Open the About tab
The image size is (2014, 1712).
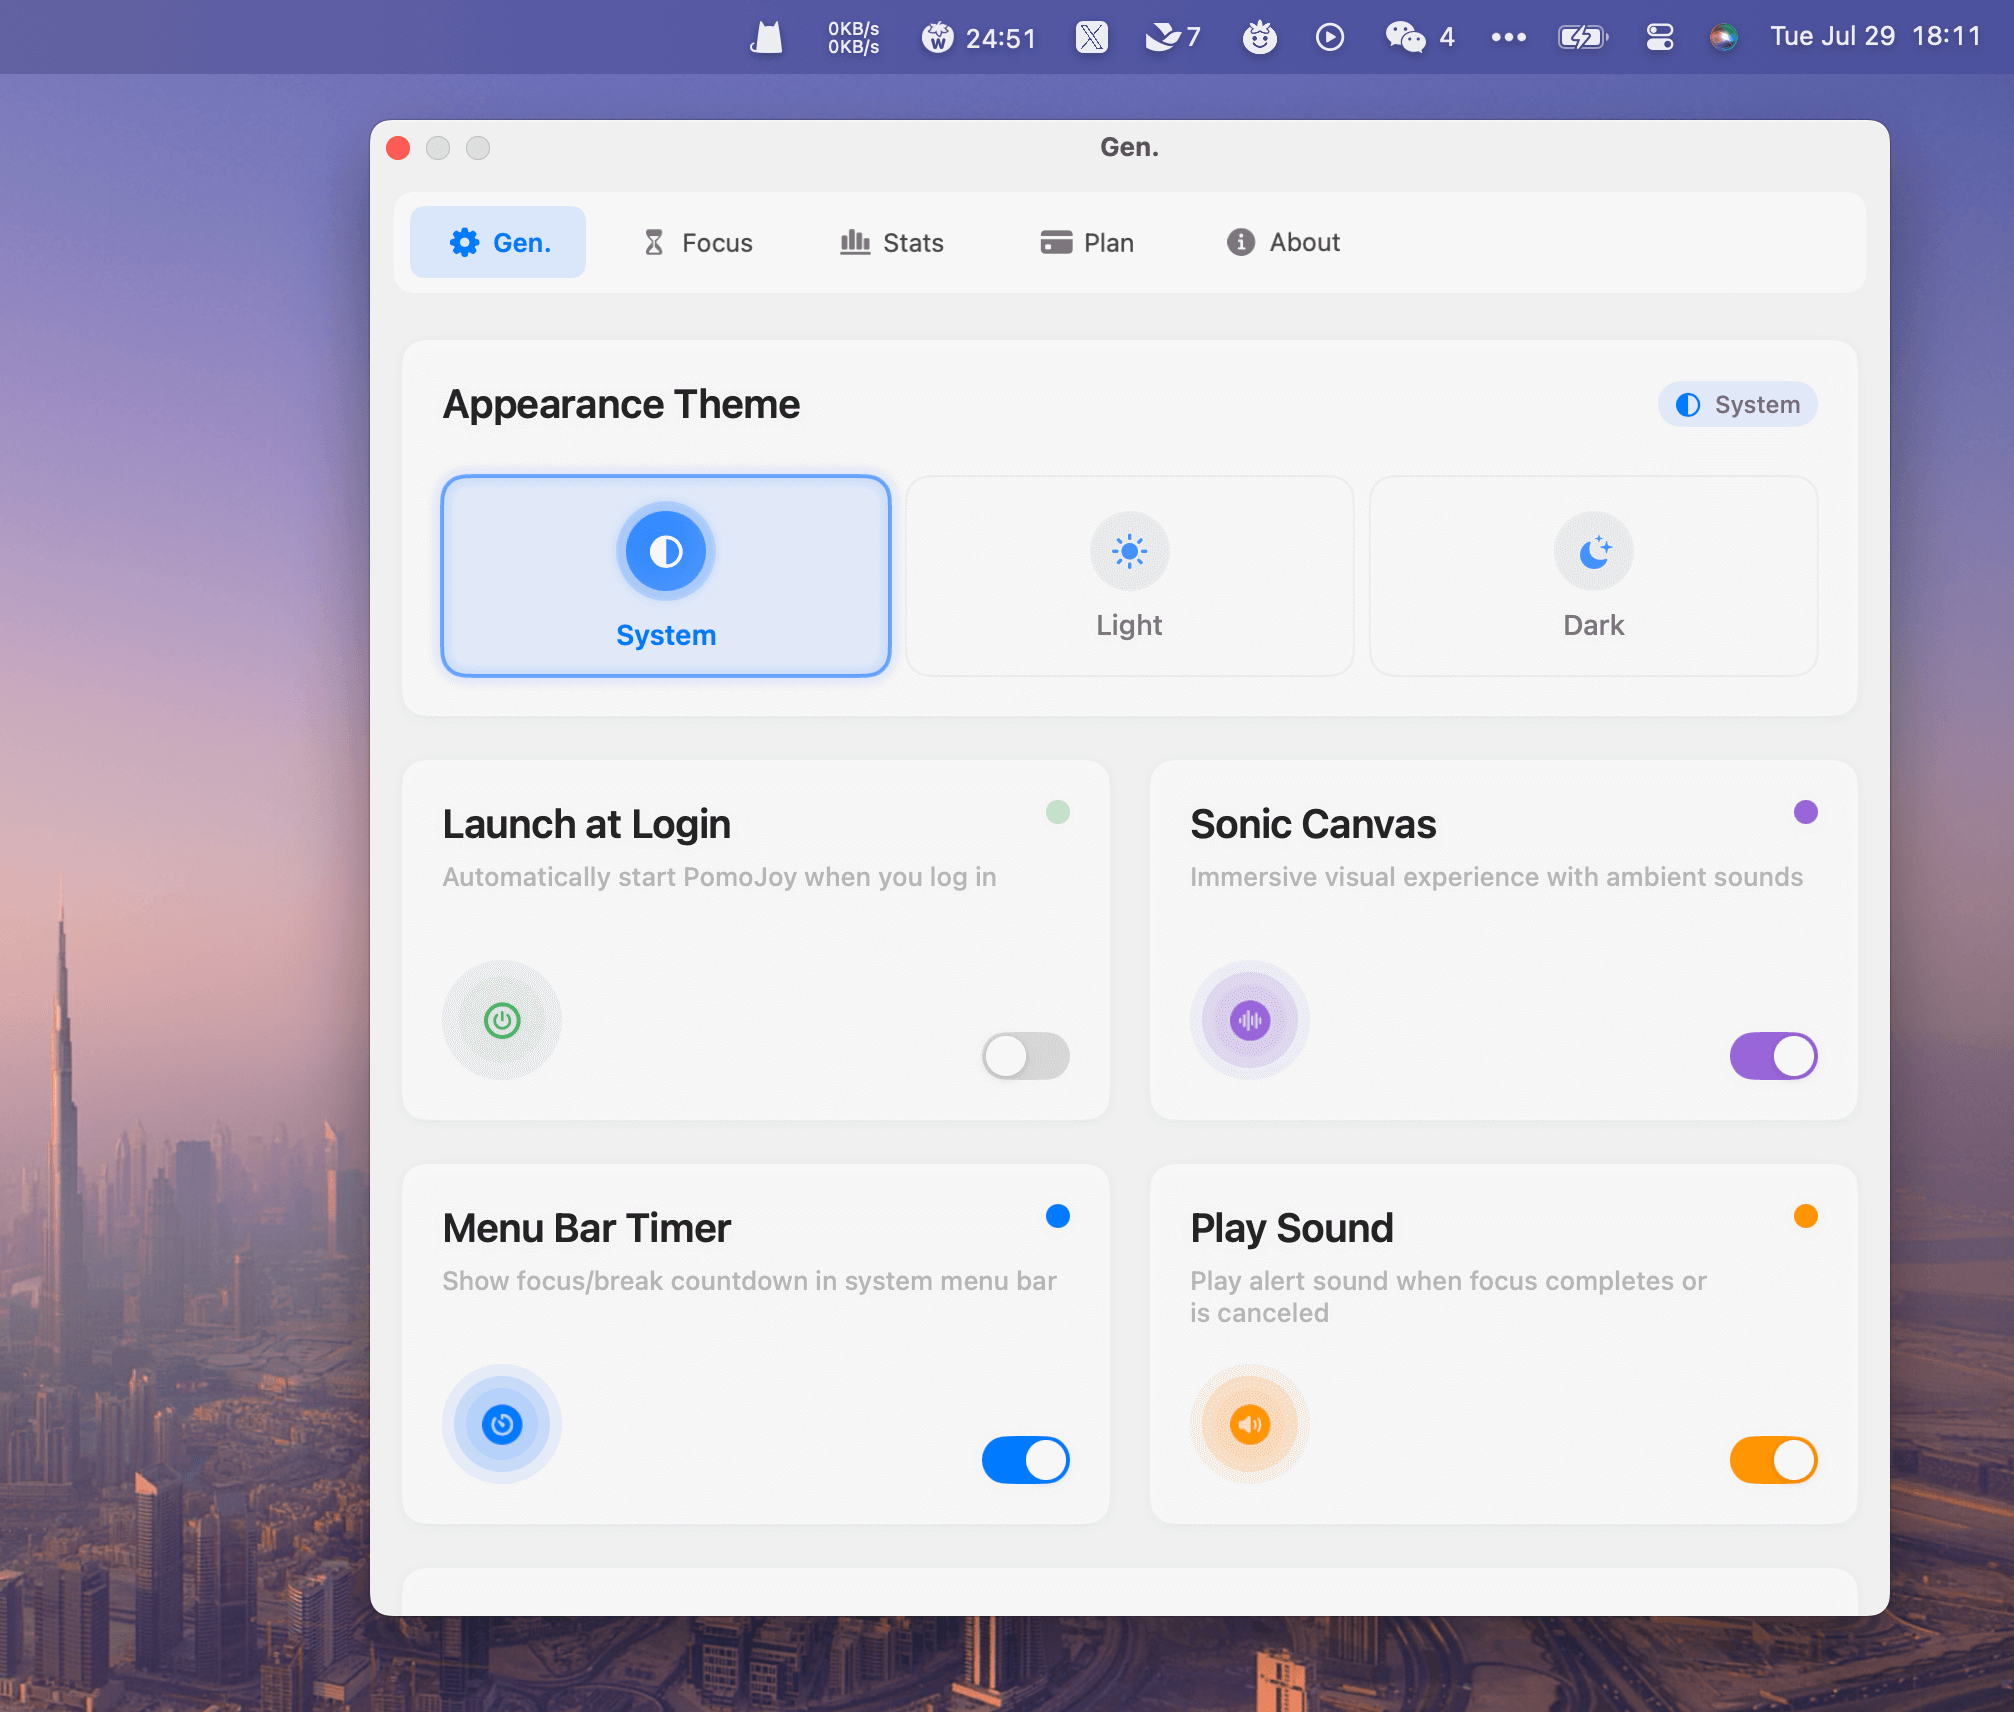point(1284,242)
